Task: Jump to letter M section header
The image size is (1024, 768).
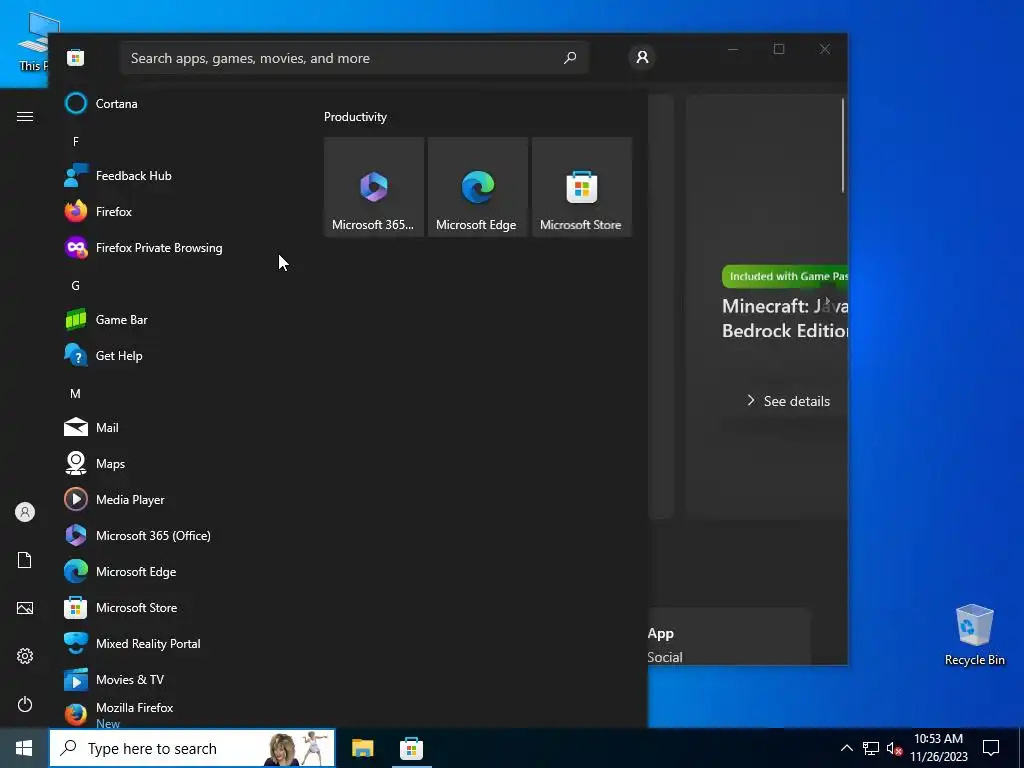Action: (x=76, y=394)
